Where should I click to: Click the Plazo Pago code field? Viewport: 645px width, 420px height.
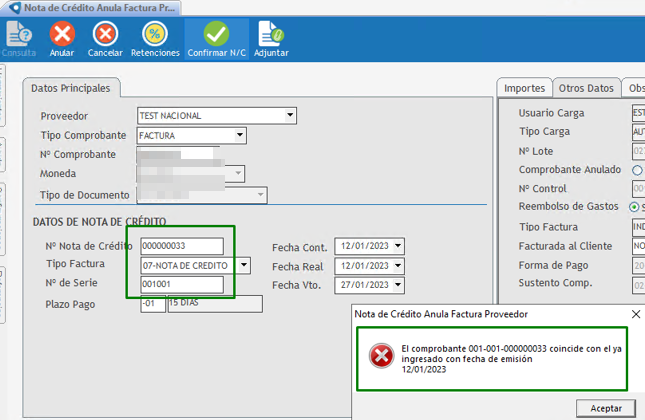tap(153, 304)
